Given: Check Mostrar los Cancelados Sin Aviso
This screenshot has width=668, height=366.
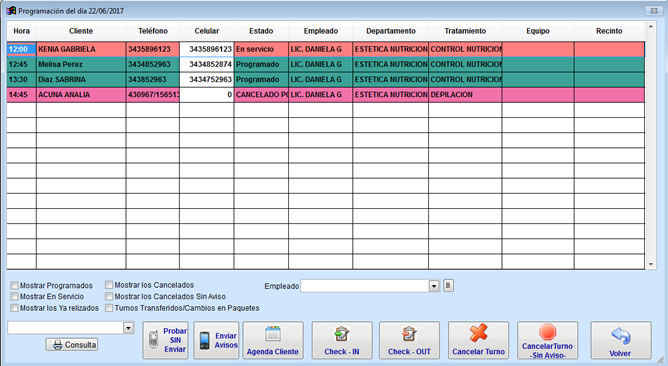Looking at the screenshot, I should click(109, 296).
